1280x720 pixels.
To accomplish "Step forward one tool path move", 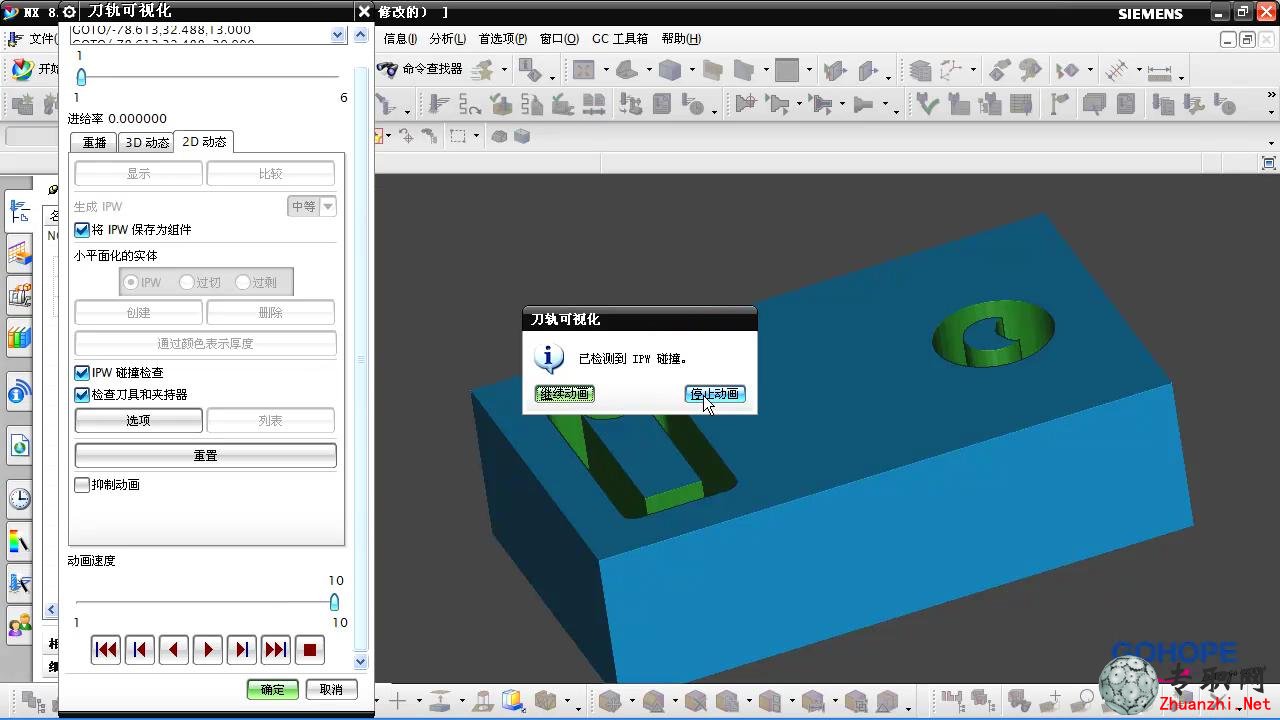I will (x=242, y=650).
